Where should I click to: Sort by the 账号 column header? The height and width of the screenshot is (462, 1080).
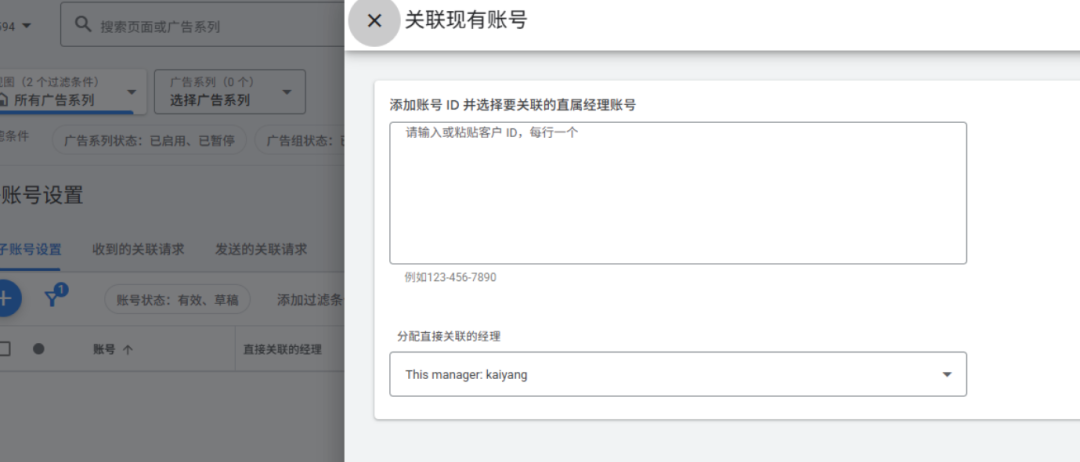coord(113,349)
